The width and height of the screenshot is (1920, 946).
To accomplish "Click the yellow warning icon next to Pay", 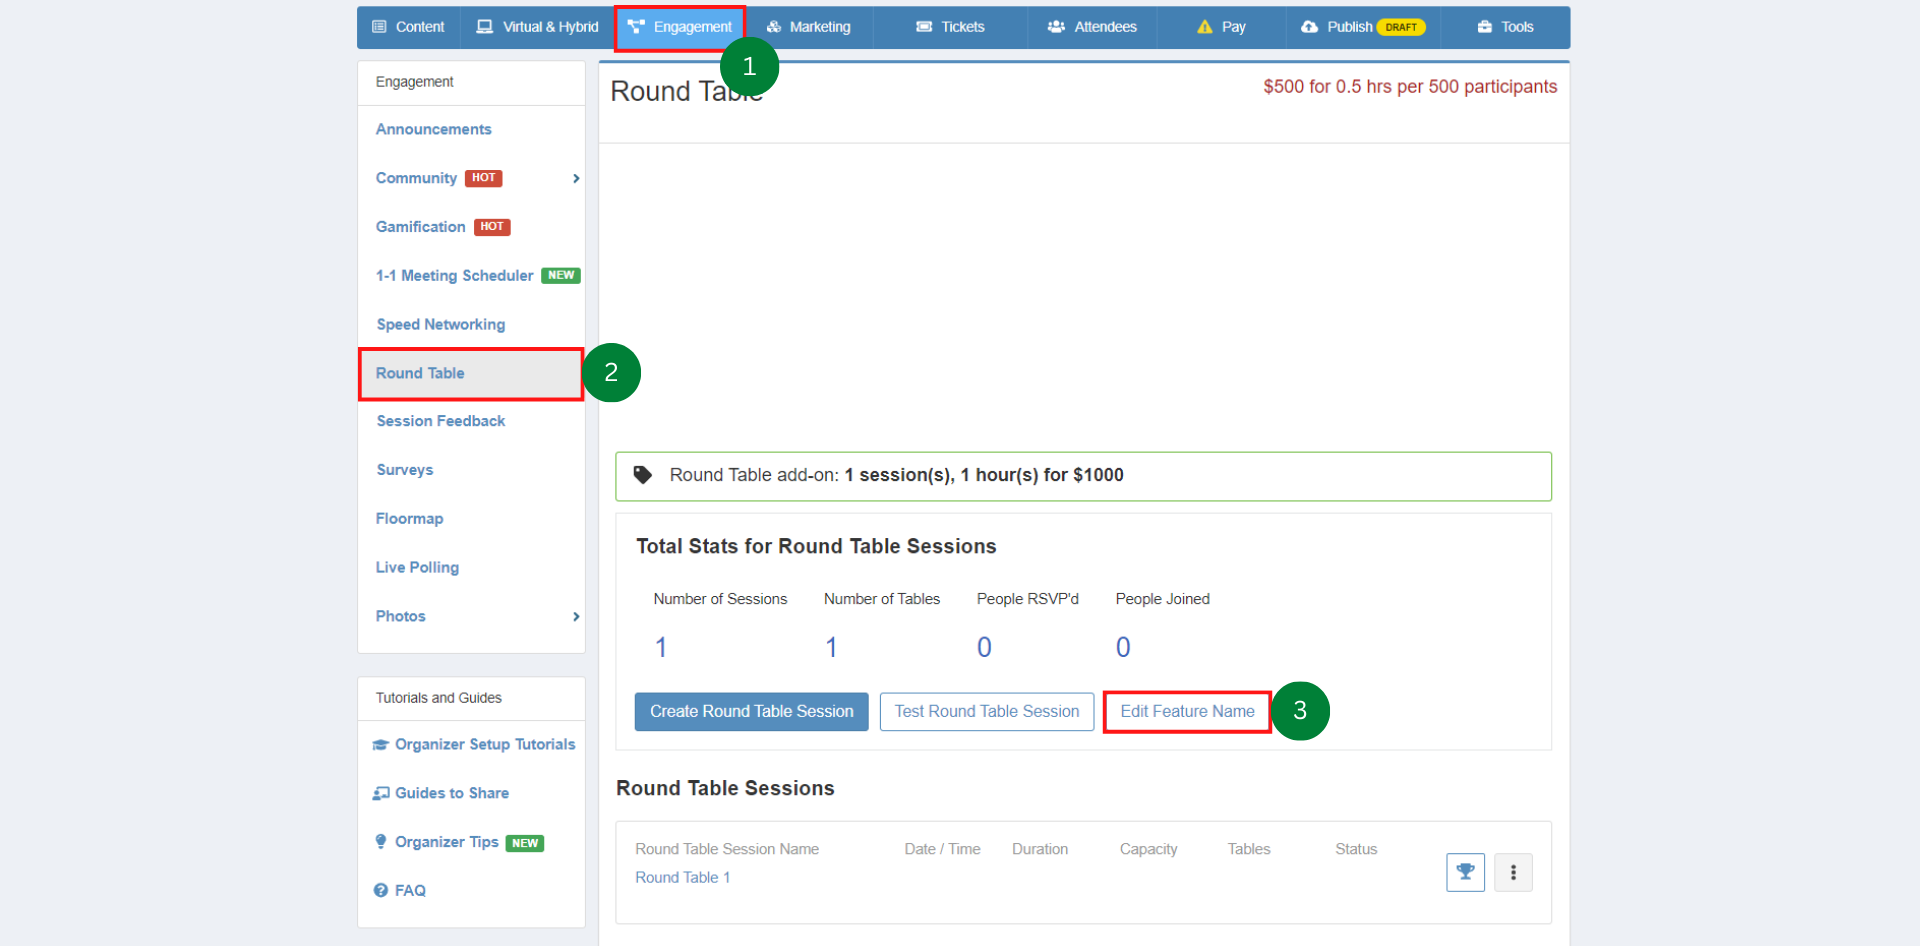I will point(1203,27).
